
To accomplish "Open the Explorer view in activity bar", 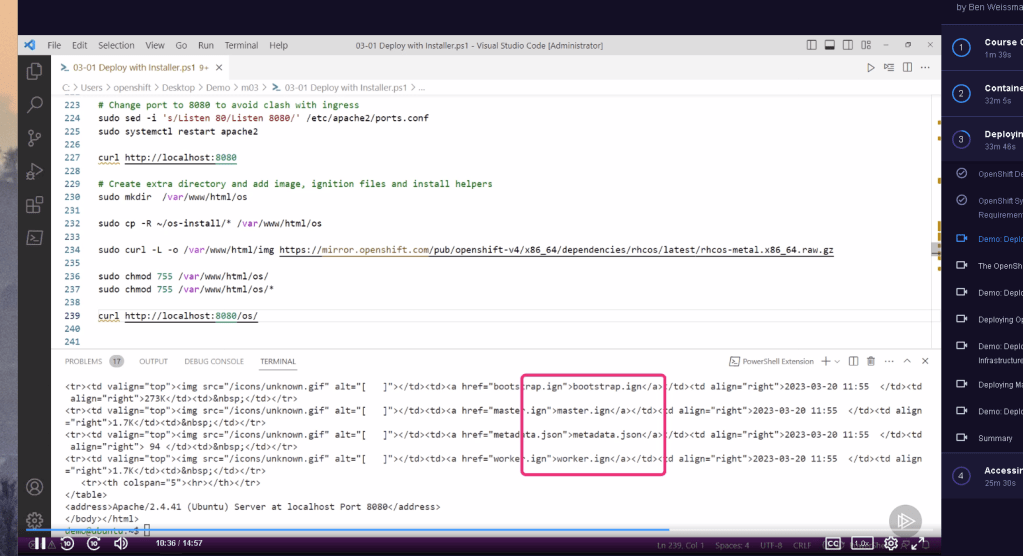I will click(35, 70).
